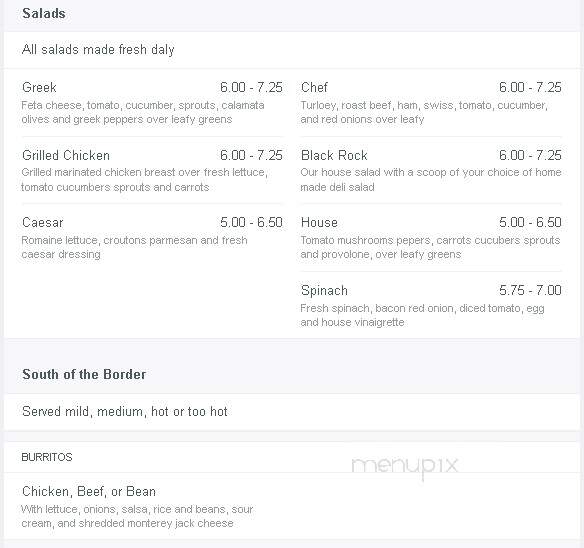Click the Spinach salad name
Viewport: 584px width, 548px height.
(x=324, y=291)
